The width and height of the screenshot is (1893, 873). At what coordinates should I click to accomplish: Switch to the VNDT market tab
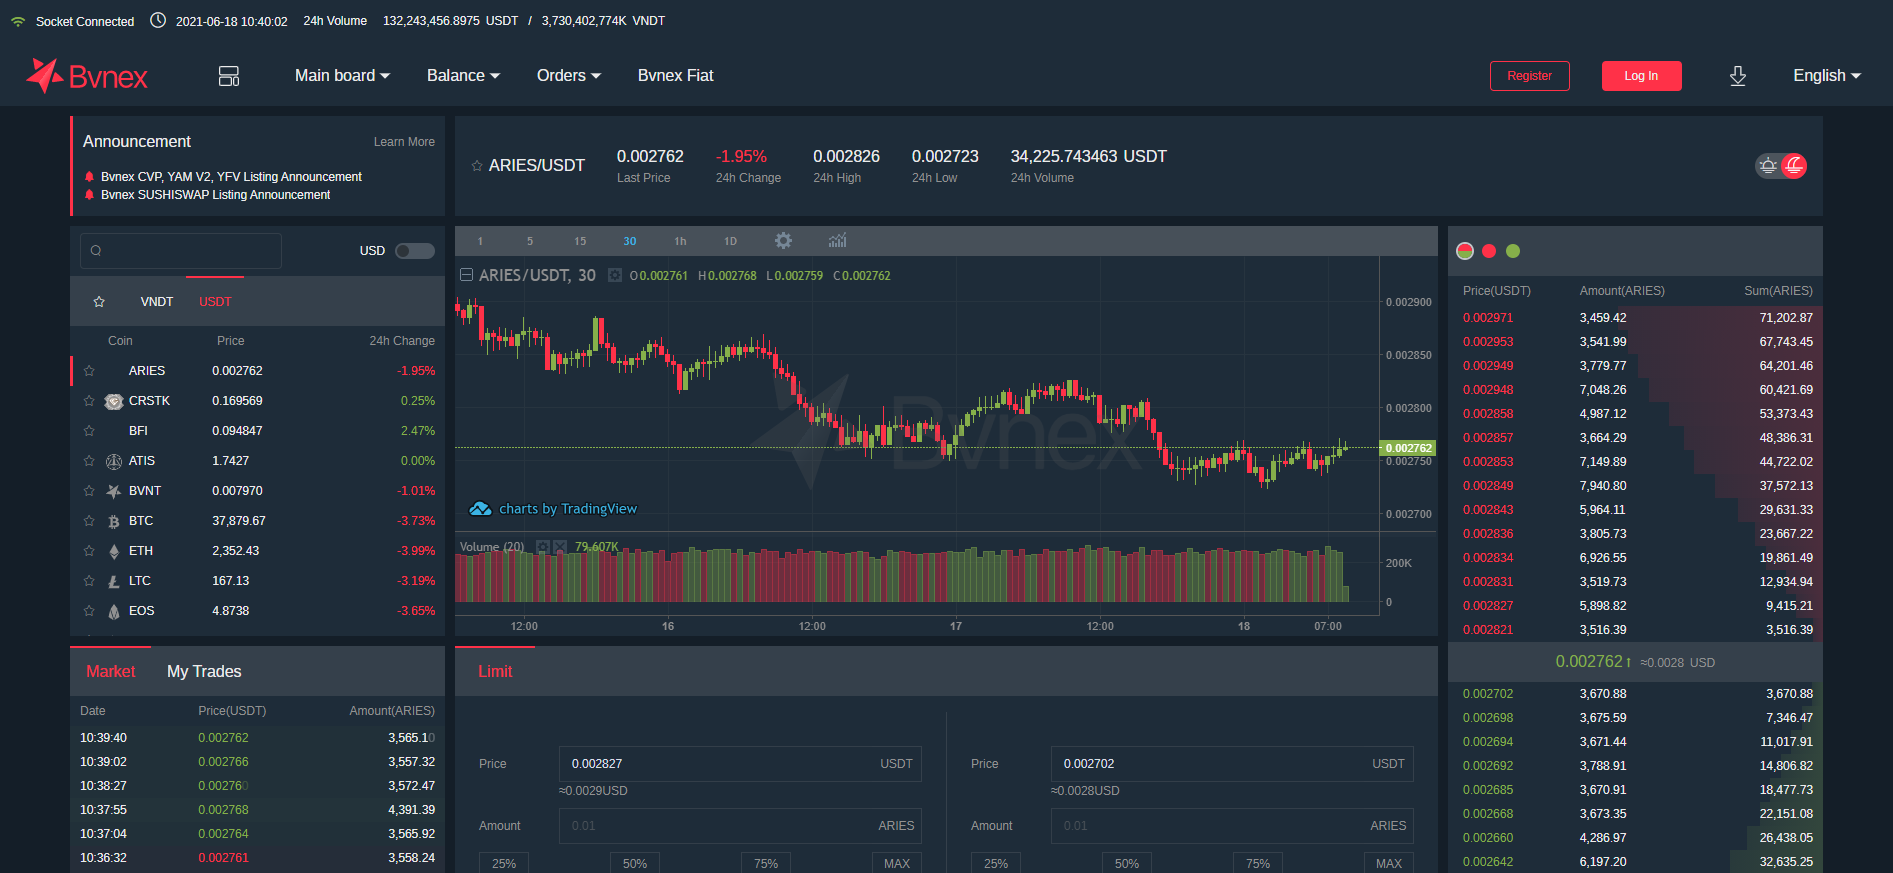[157, 302]
